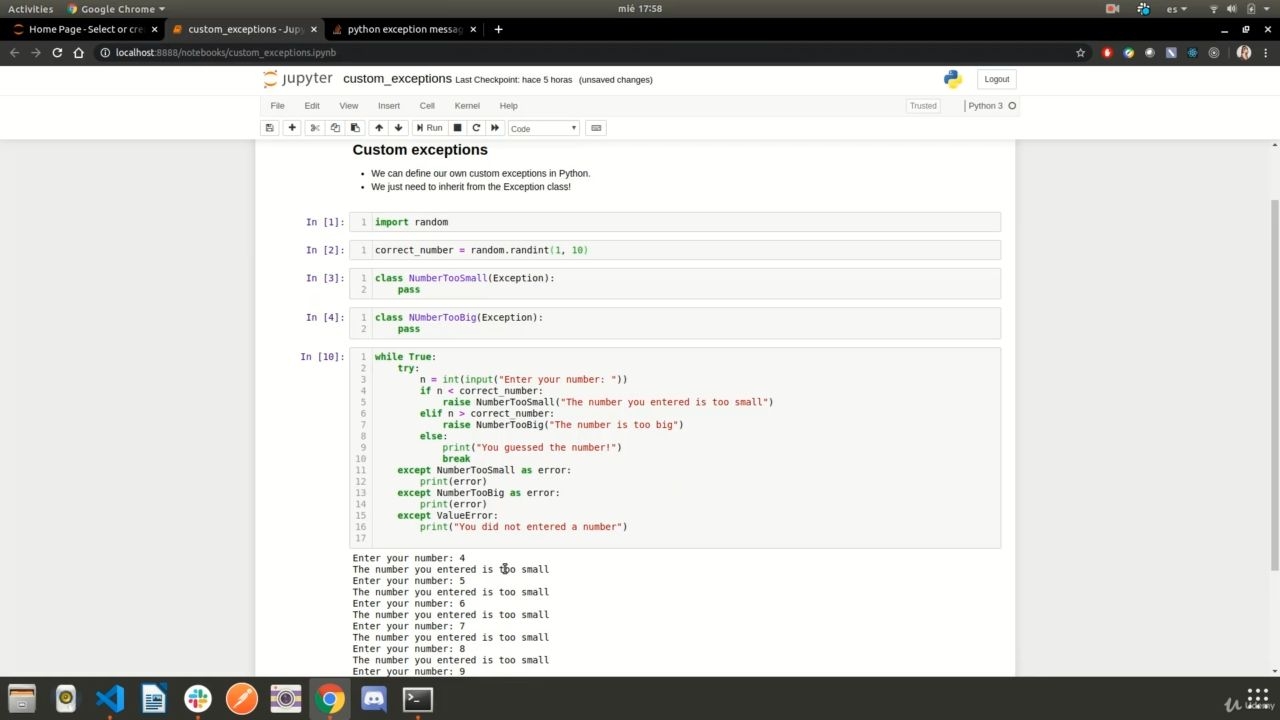Open Google Chrome from the dock
This screenshot has height=720, width=1280.
tap(330, 698)
